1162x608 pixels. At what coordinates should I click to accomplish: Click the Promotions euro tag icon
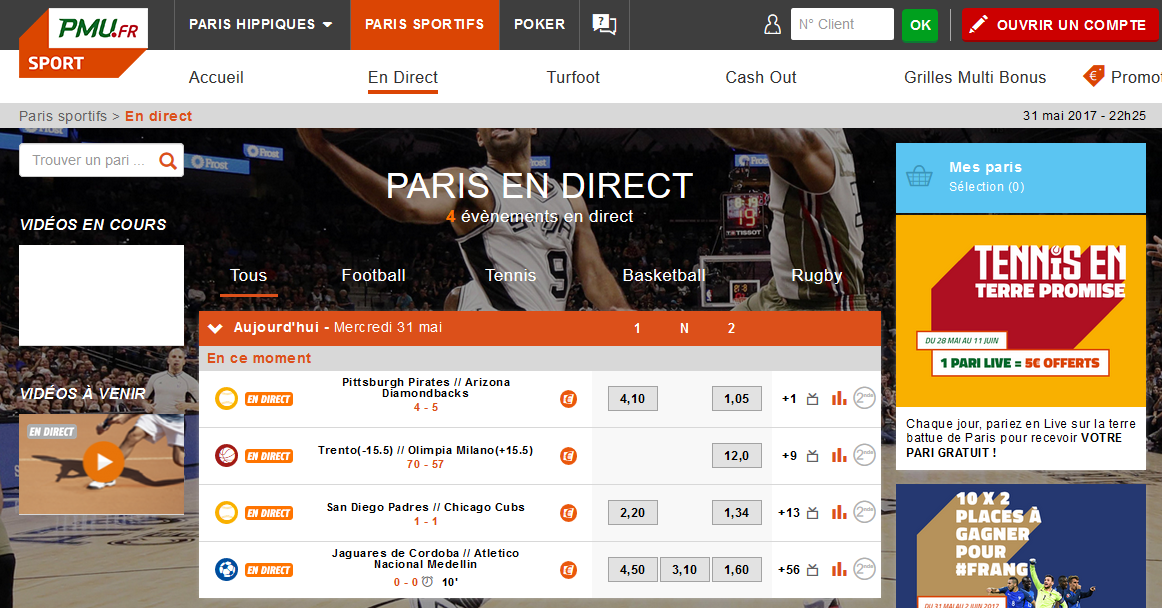pyautogui.click(x=1093, y=76)
